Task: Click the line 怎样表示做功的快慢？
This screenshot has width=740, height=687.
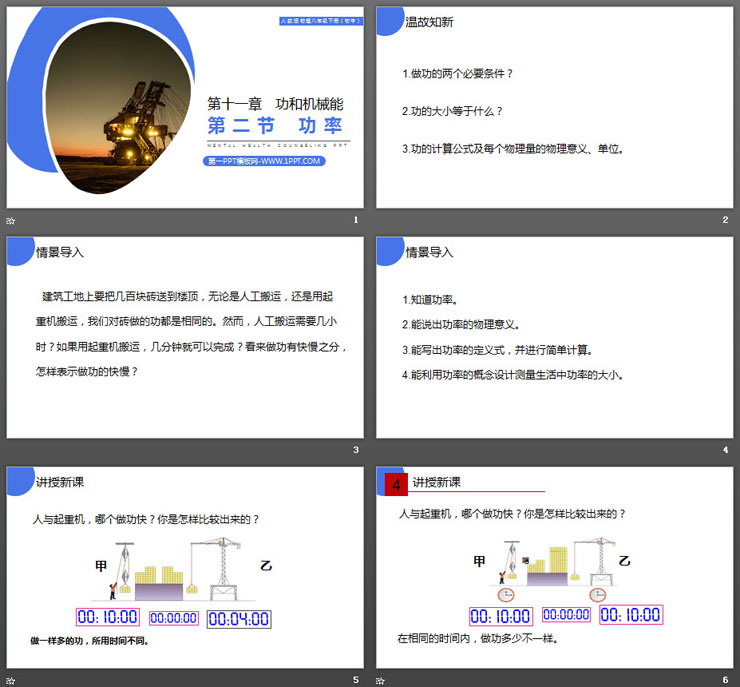Action: pos(87,372)
